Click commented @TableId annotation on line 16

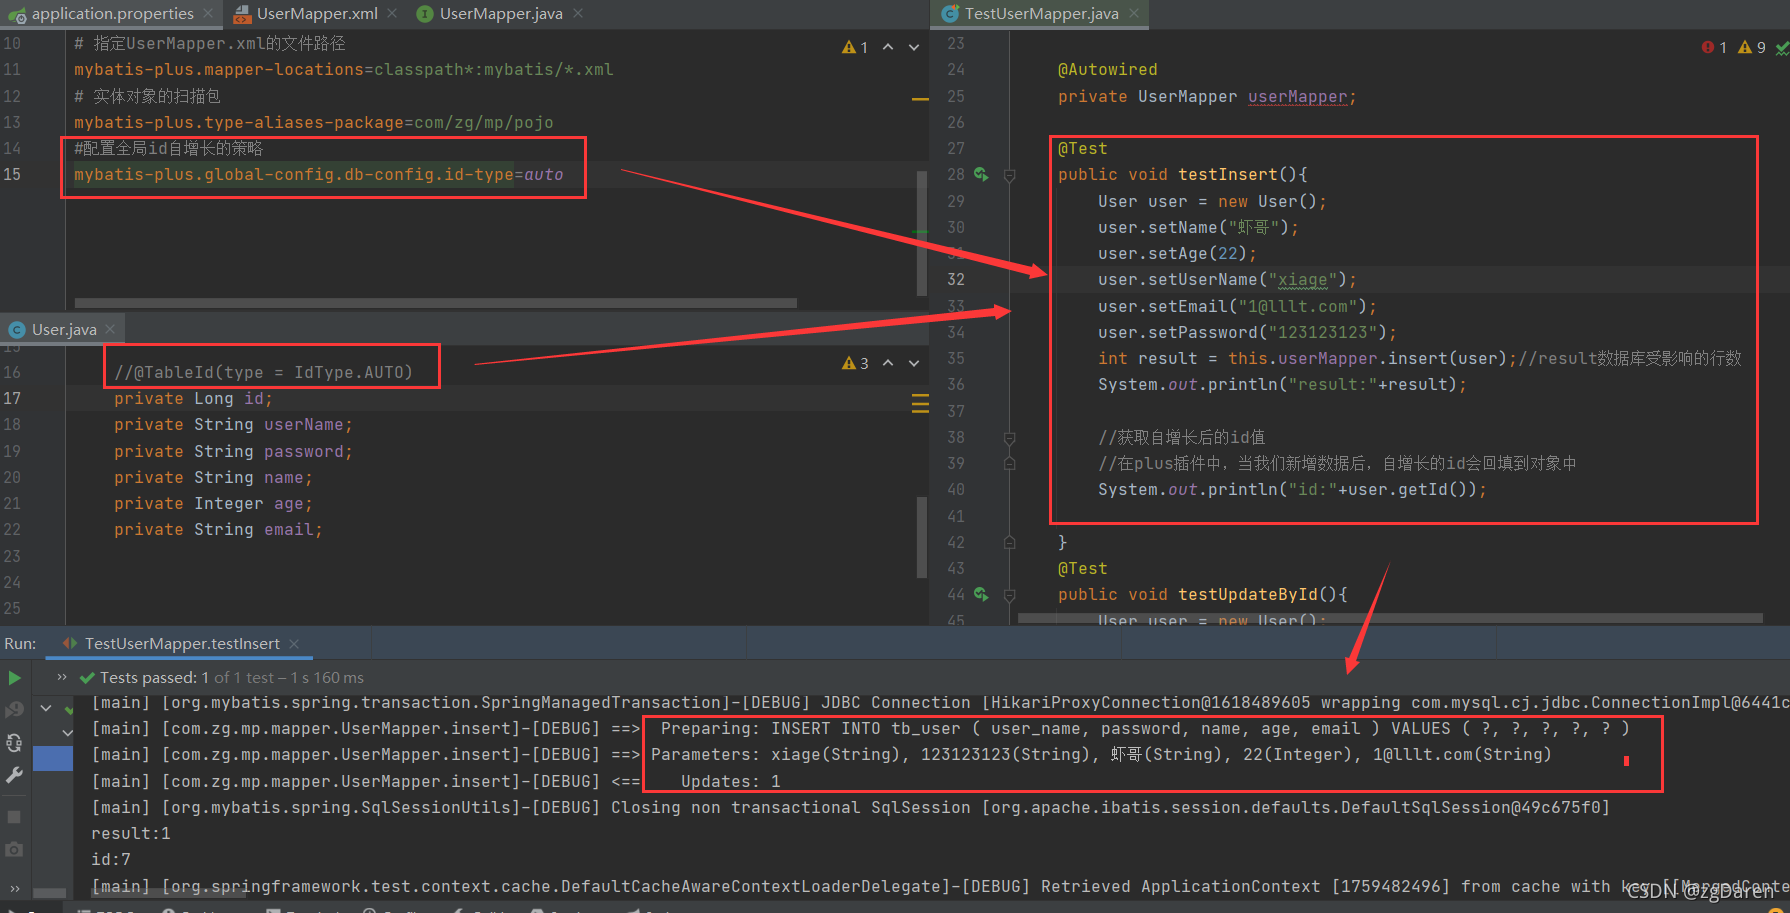coord(263,372)
